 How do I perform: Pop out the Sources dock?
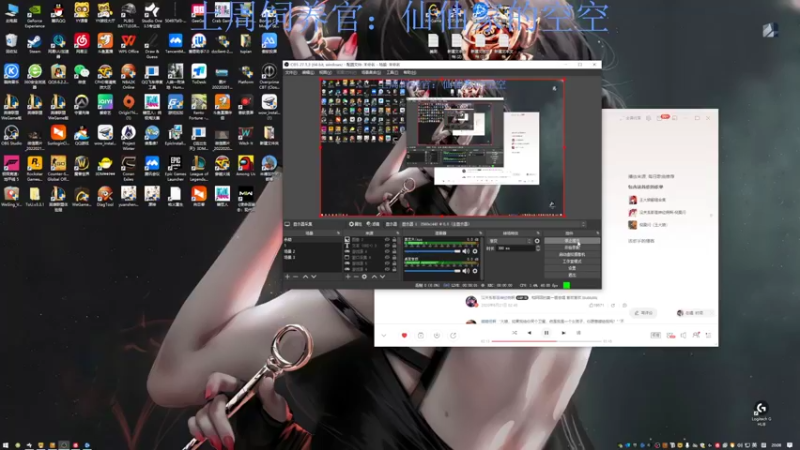point(397,233)
